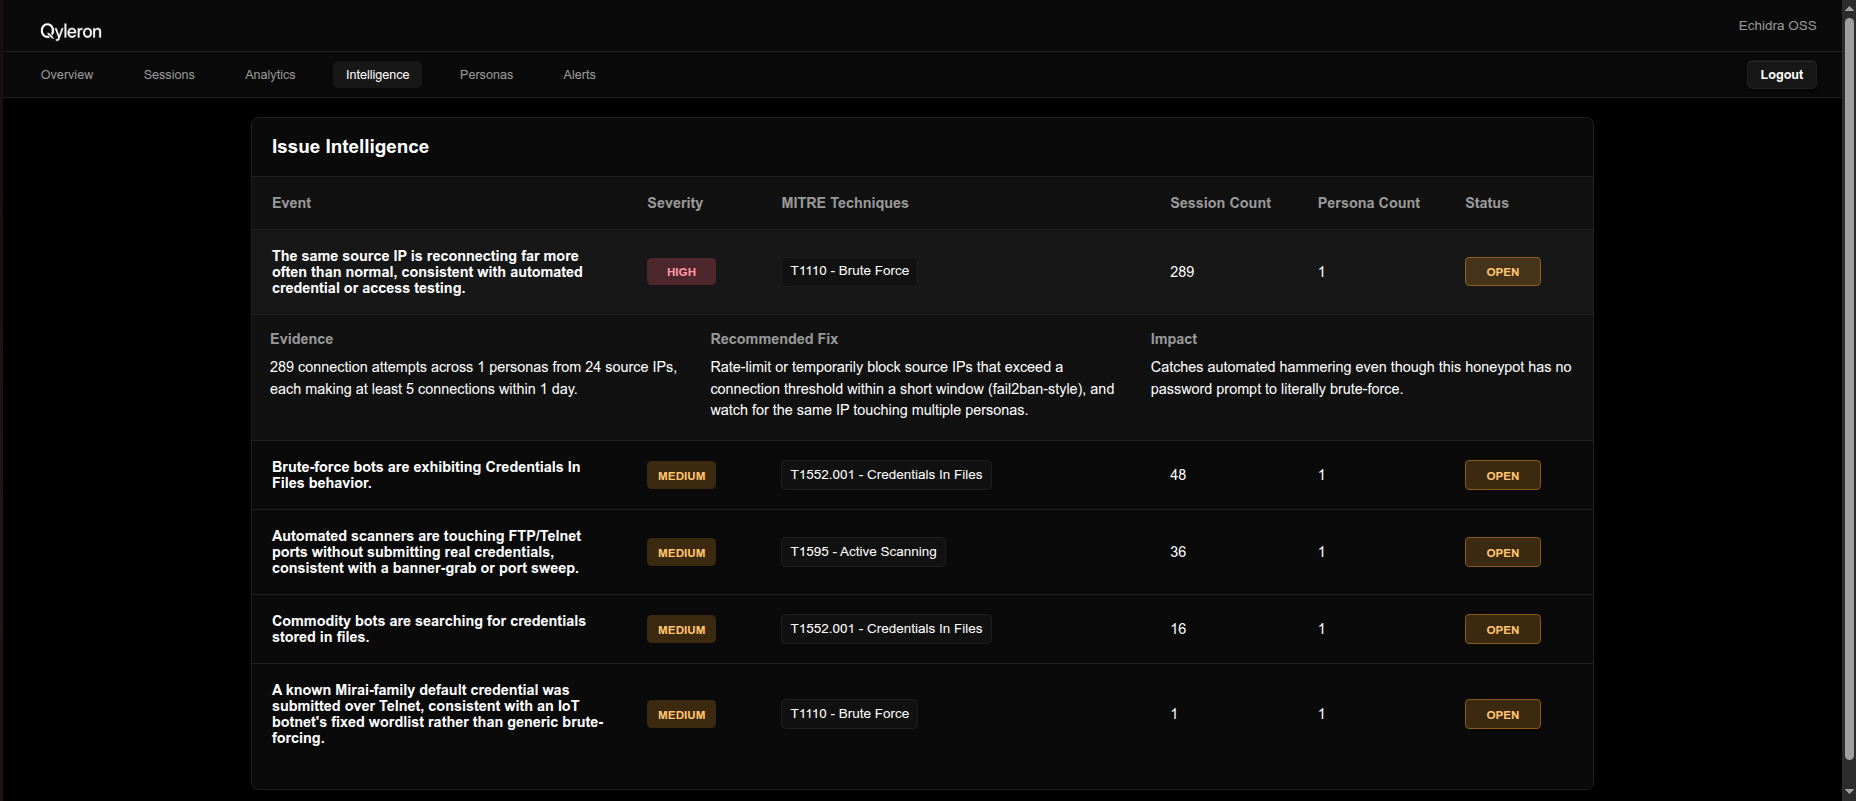Click the HIGH severity badge
Viewport: 1856px width, 801px height.
click(681, 272)
